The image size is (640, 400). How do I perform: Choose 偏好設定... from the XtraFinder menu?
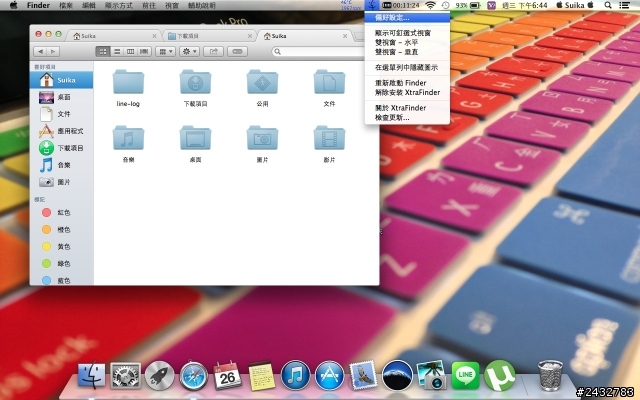click(407, 18)
